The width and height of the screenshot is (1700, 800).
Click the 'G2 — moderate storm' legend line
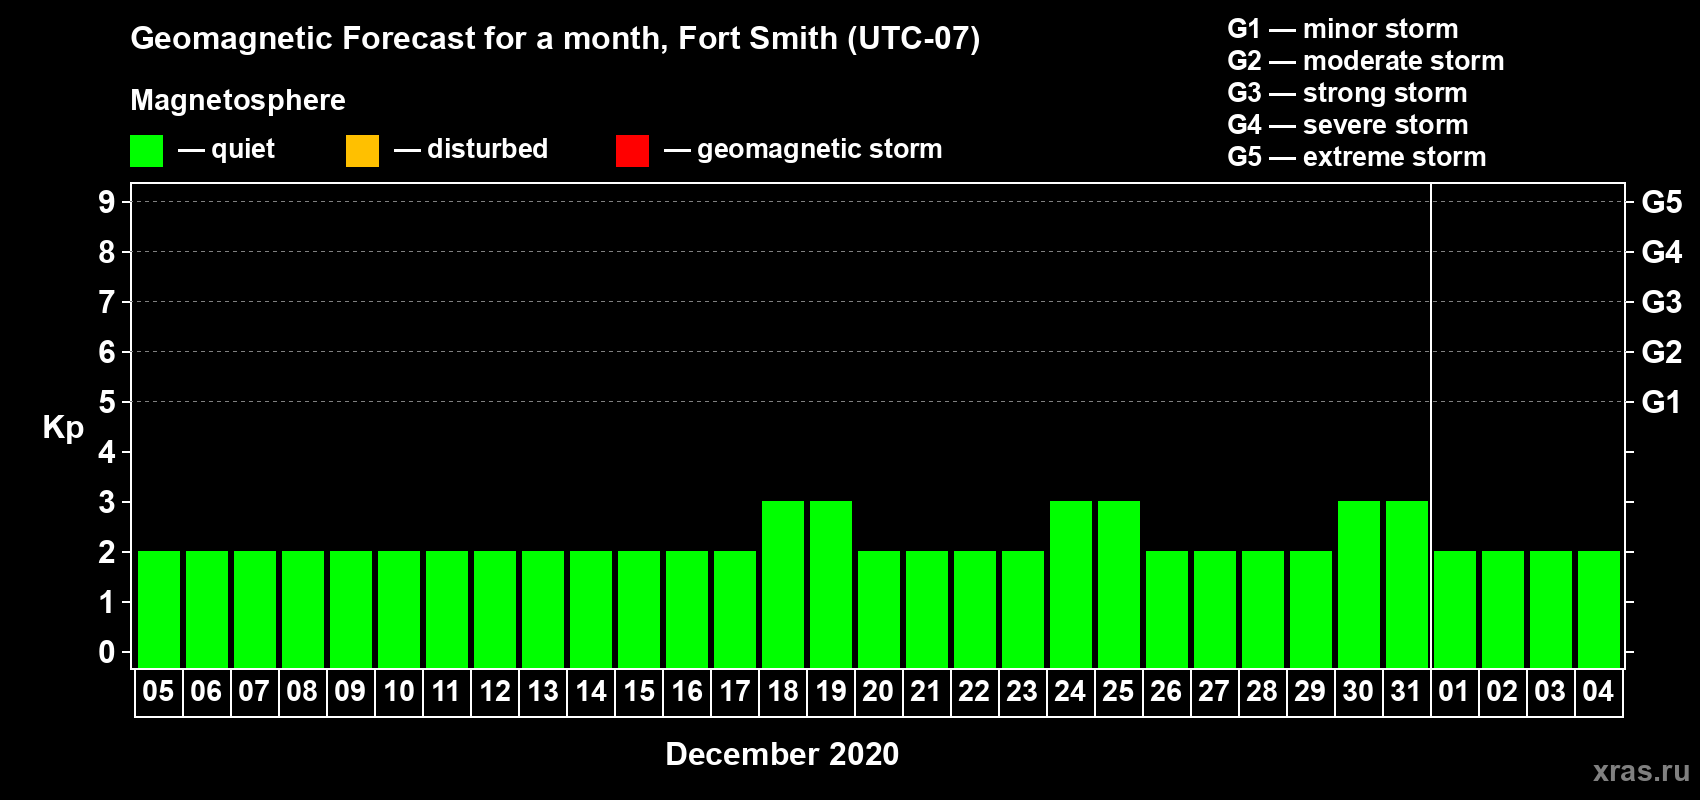[1366, 61]
